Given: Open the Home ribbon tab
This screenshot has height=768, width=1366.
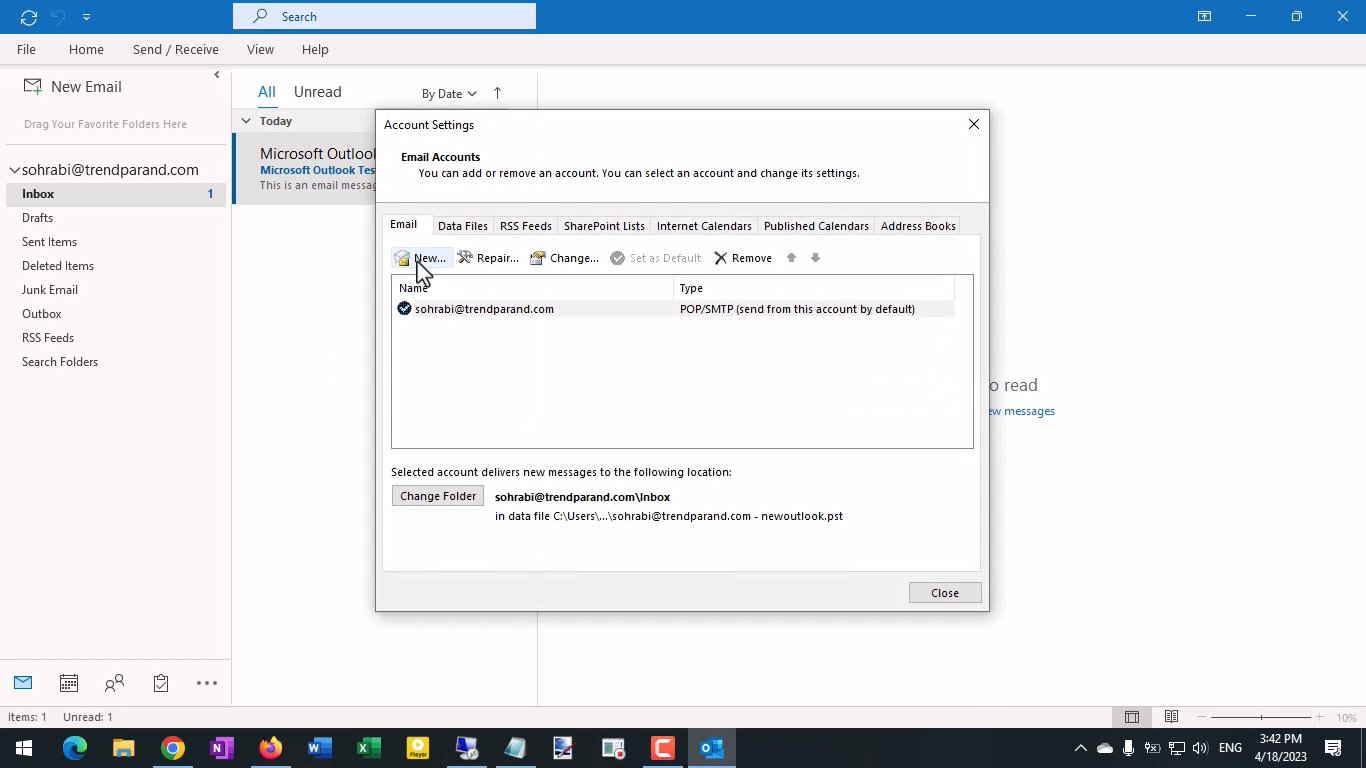Looking at the screenshot, I should [86, 49].
